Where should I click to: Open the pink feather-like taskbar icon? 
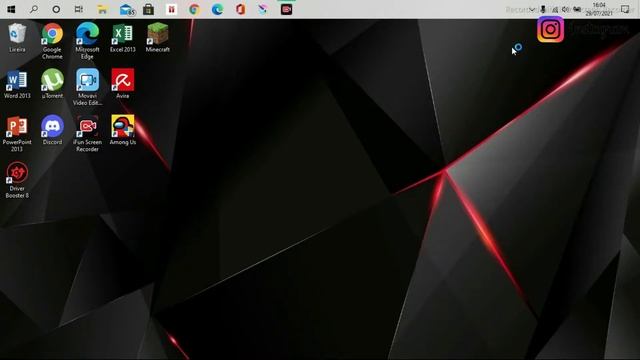coord(263,9)
